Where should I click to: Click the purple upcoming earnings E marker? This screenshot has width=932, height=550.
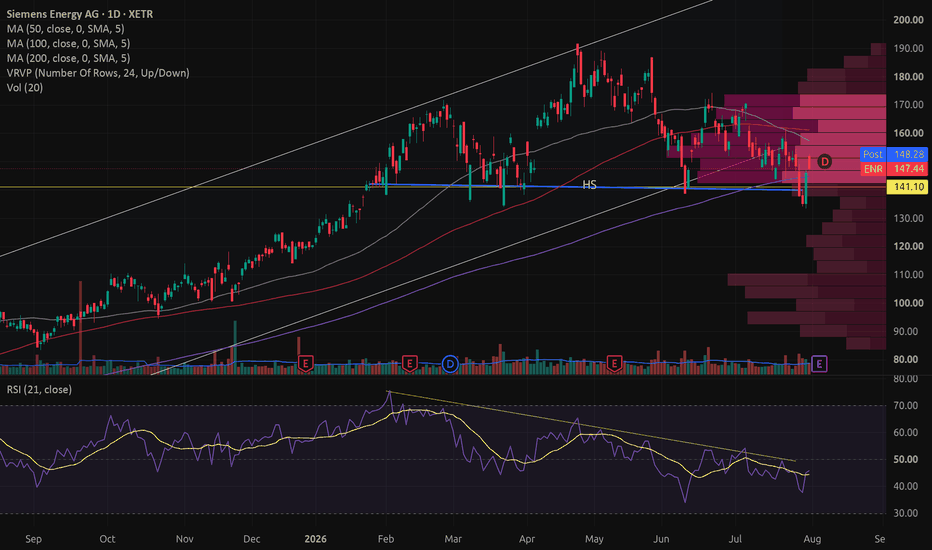point(819,363)
